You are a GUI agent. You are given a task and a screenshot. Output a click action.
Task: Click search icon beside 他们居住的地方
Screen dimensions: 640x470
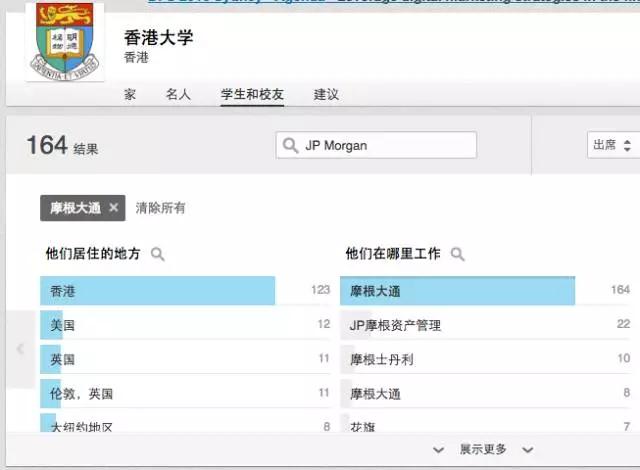coord(157,255)
